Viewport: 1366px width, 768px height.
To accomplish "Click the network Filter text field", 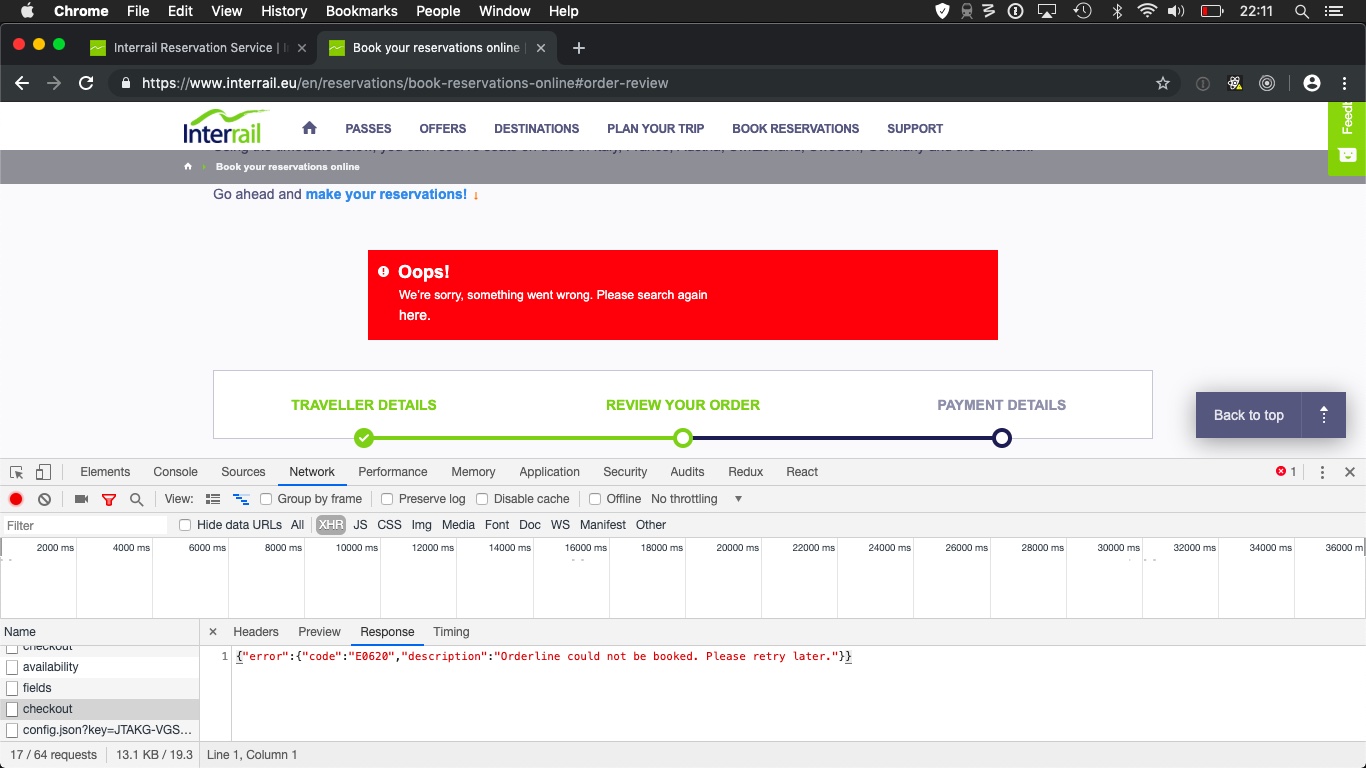I will pos(85,525).
